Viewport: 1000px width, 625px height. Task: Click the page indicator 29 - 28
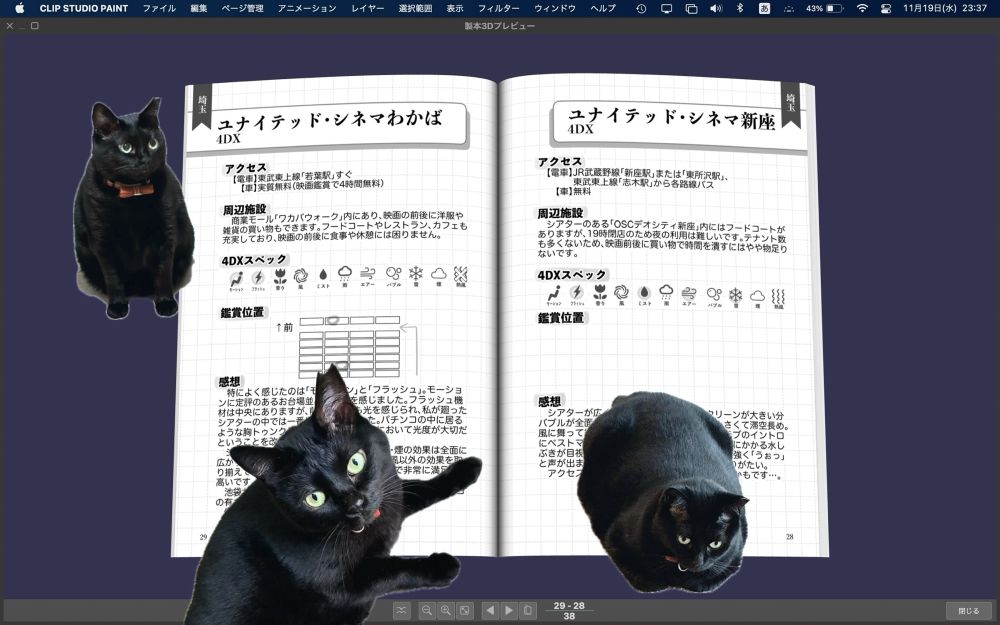[569, 606]
